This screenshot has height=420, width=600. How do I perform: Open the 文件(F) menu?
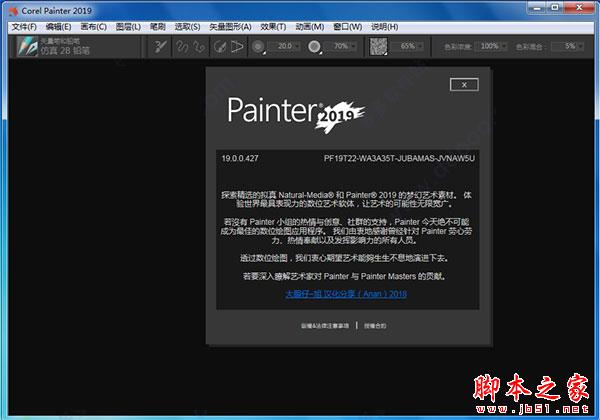24,27
